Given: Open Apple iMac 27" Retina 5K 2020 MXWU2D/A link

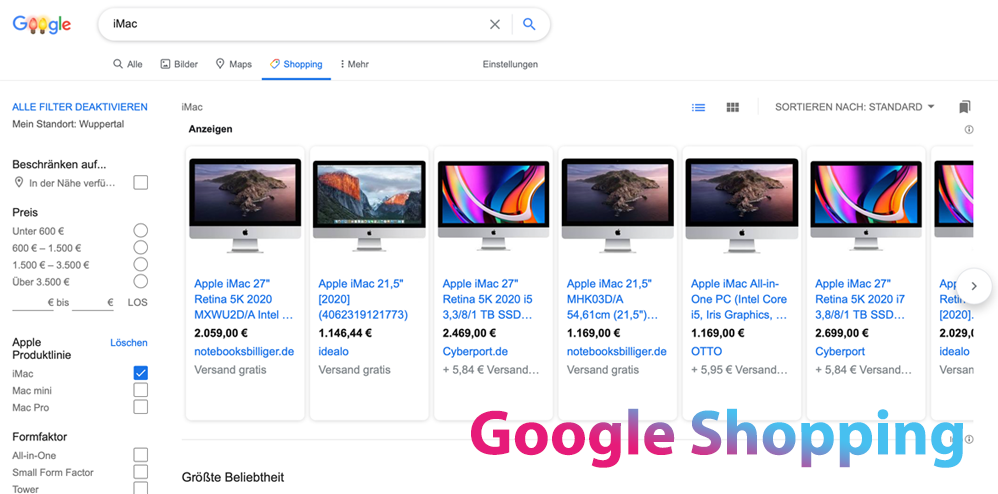Looking at the screenshot, I should 244,299.
